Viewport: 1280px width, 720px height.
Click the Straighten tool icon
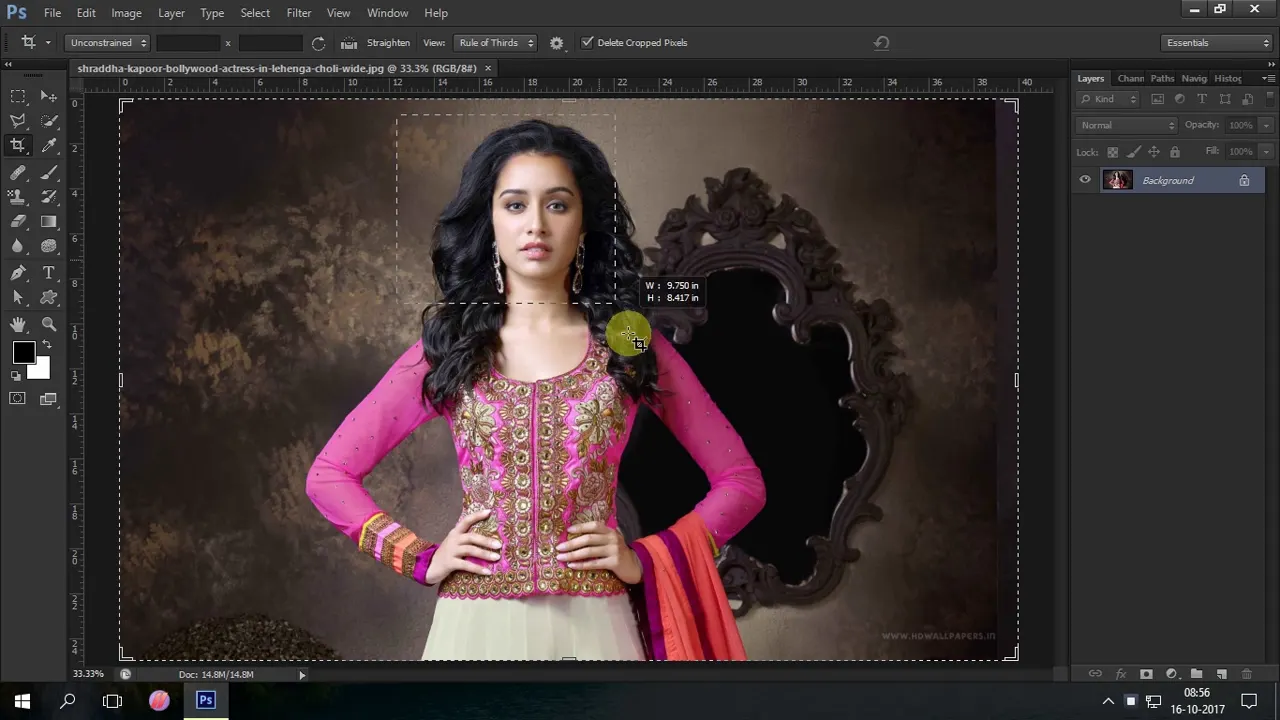(349, 43)
